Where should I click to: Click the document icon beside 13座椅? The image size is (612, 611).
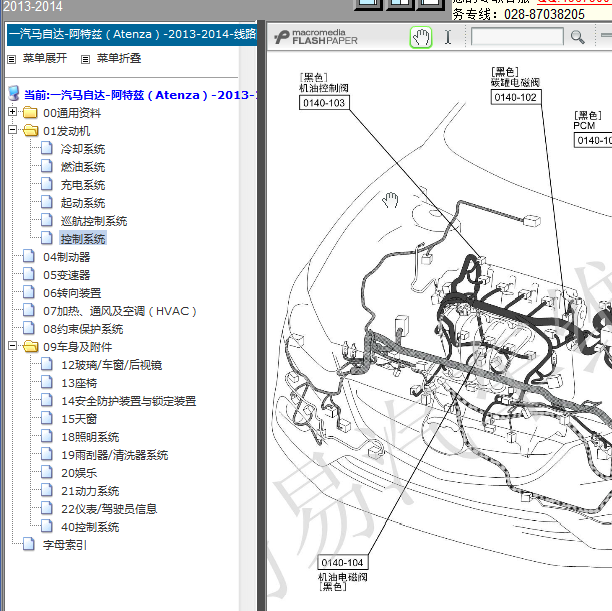pyautogui.click(x=47, y=382)
